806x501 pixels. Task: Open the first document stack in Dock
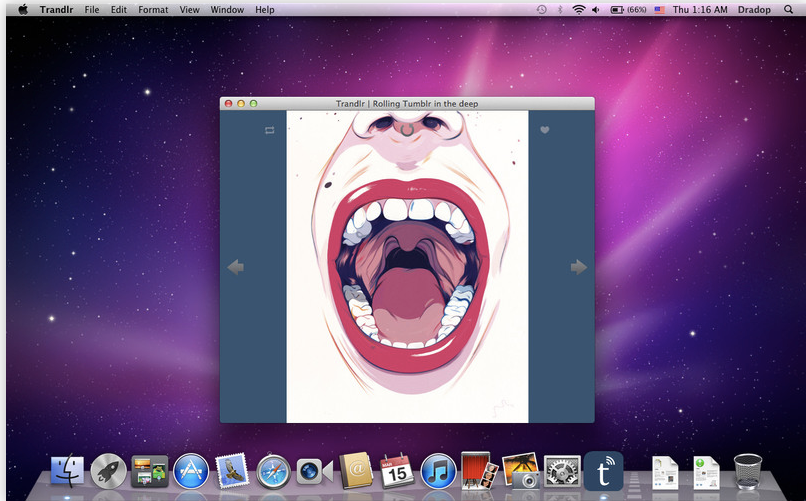[x=665, y=472]
